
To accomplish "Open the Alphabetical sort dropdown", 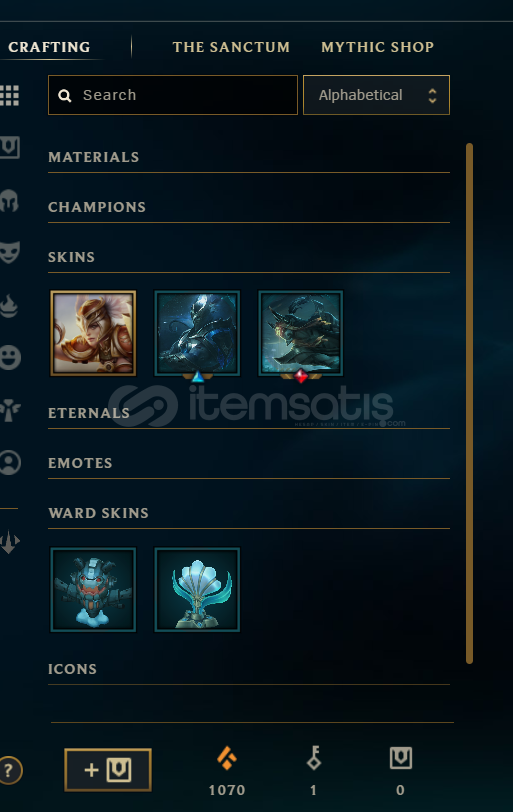I will coord(376,95).
